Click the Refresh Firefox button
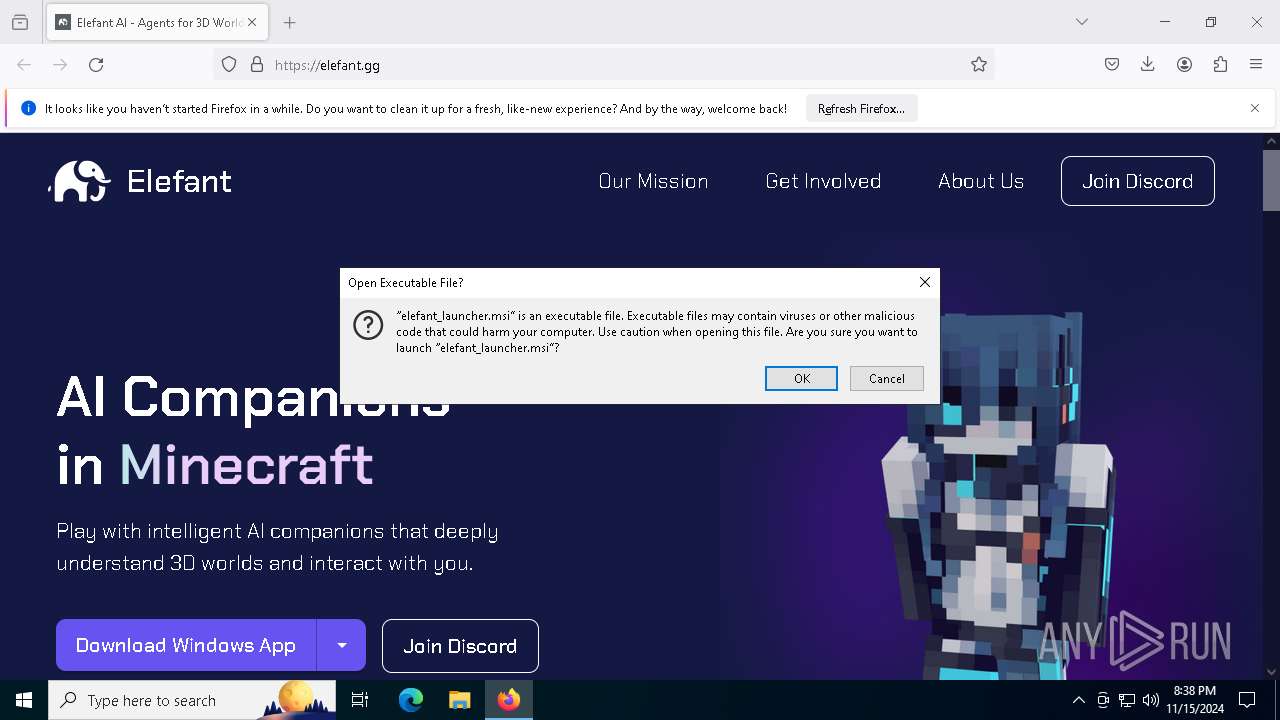1280x720 pixels. [x=861, y=108]
